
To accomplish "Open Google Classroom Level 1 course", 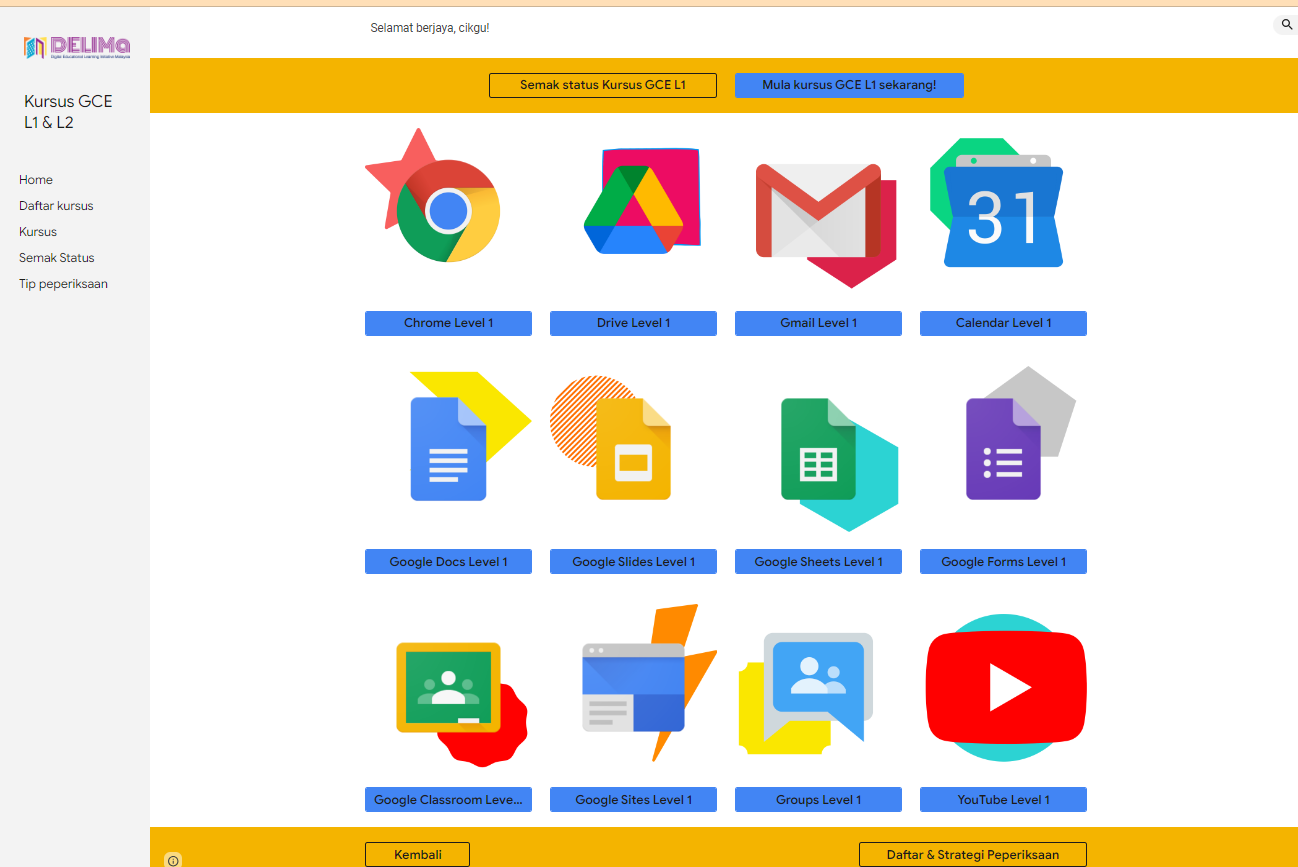I will point(448,800).
